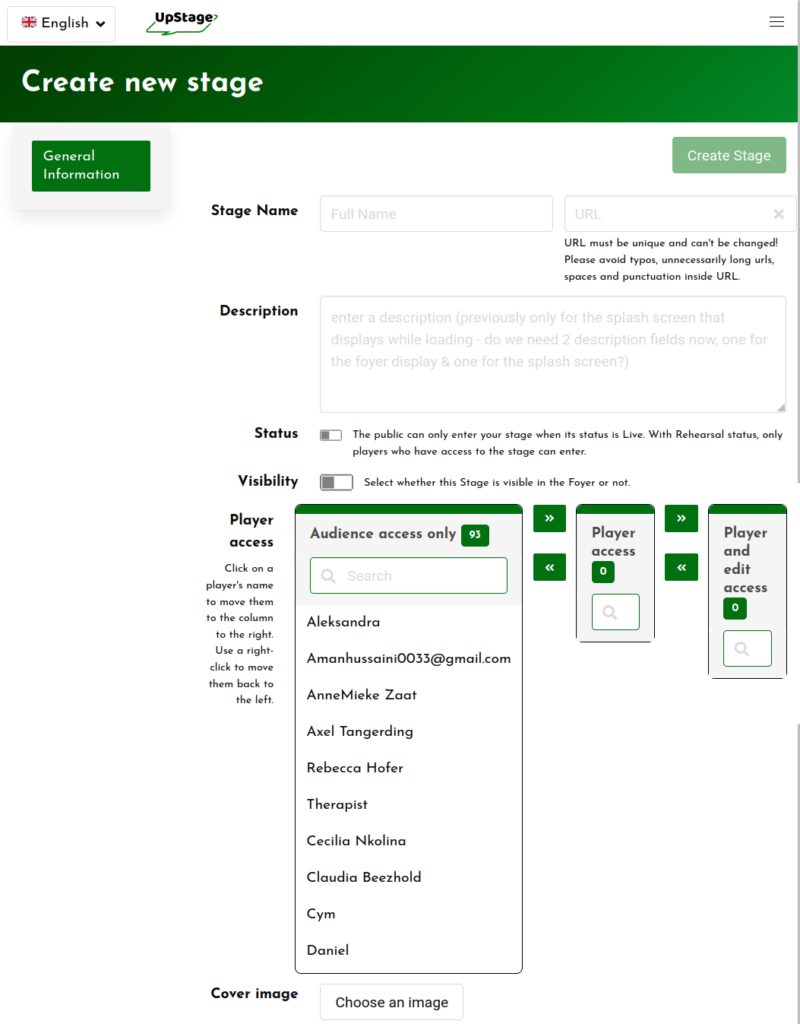Screen dimensions: 800x1024
Task: Click Choose an image button
Action: click(x=391, y=1002)
